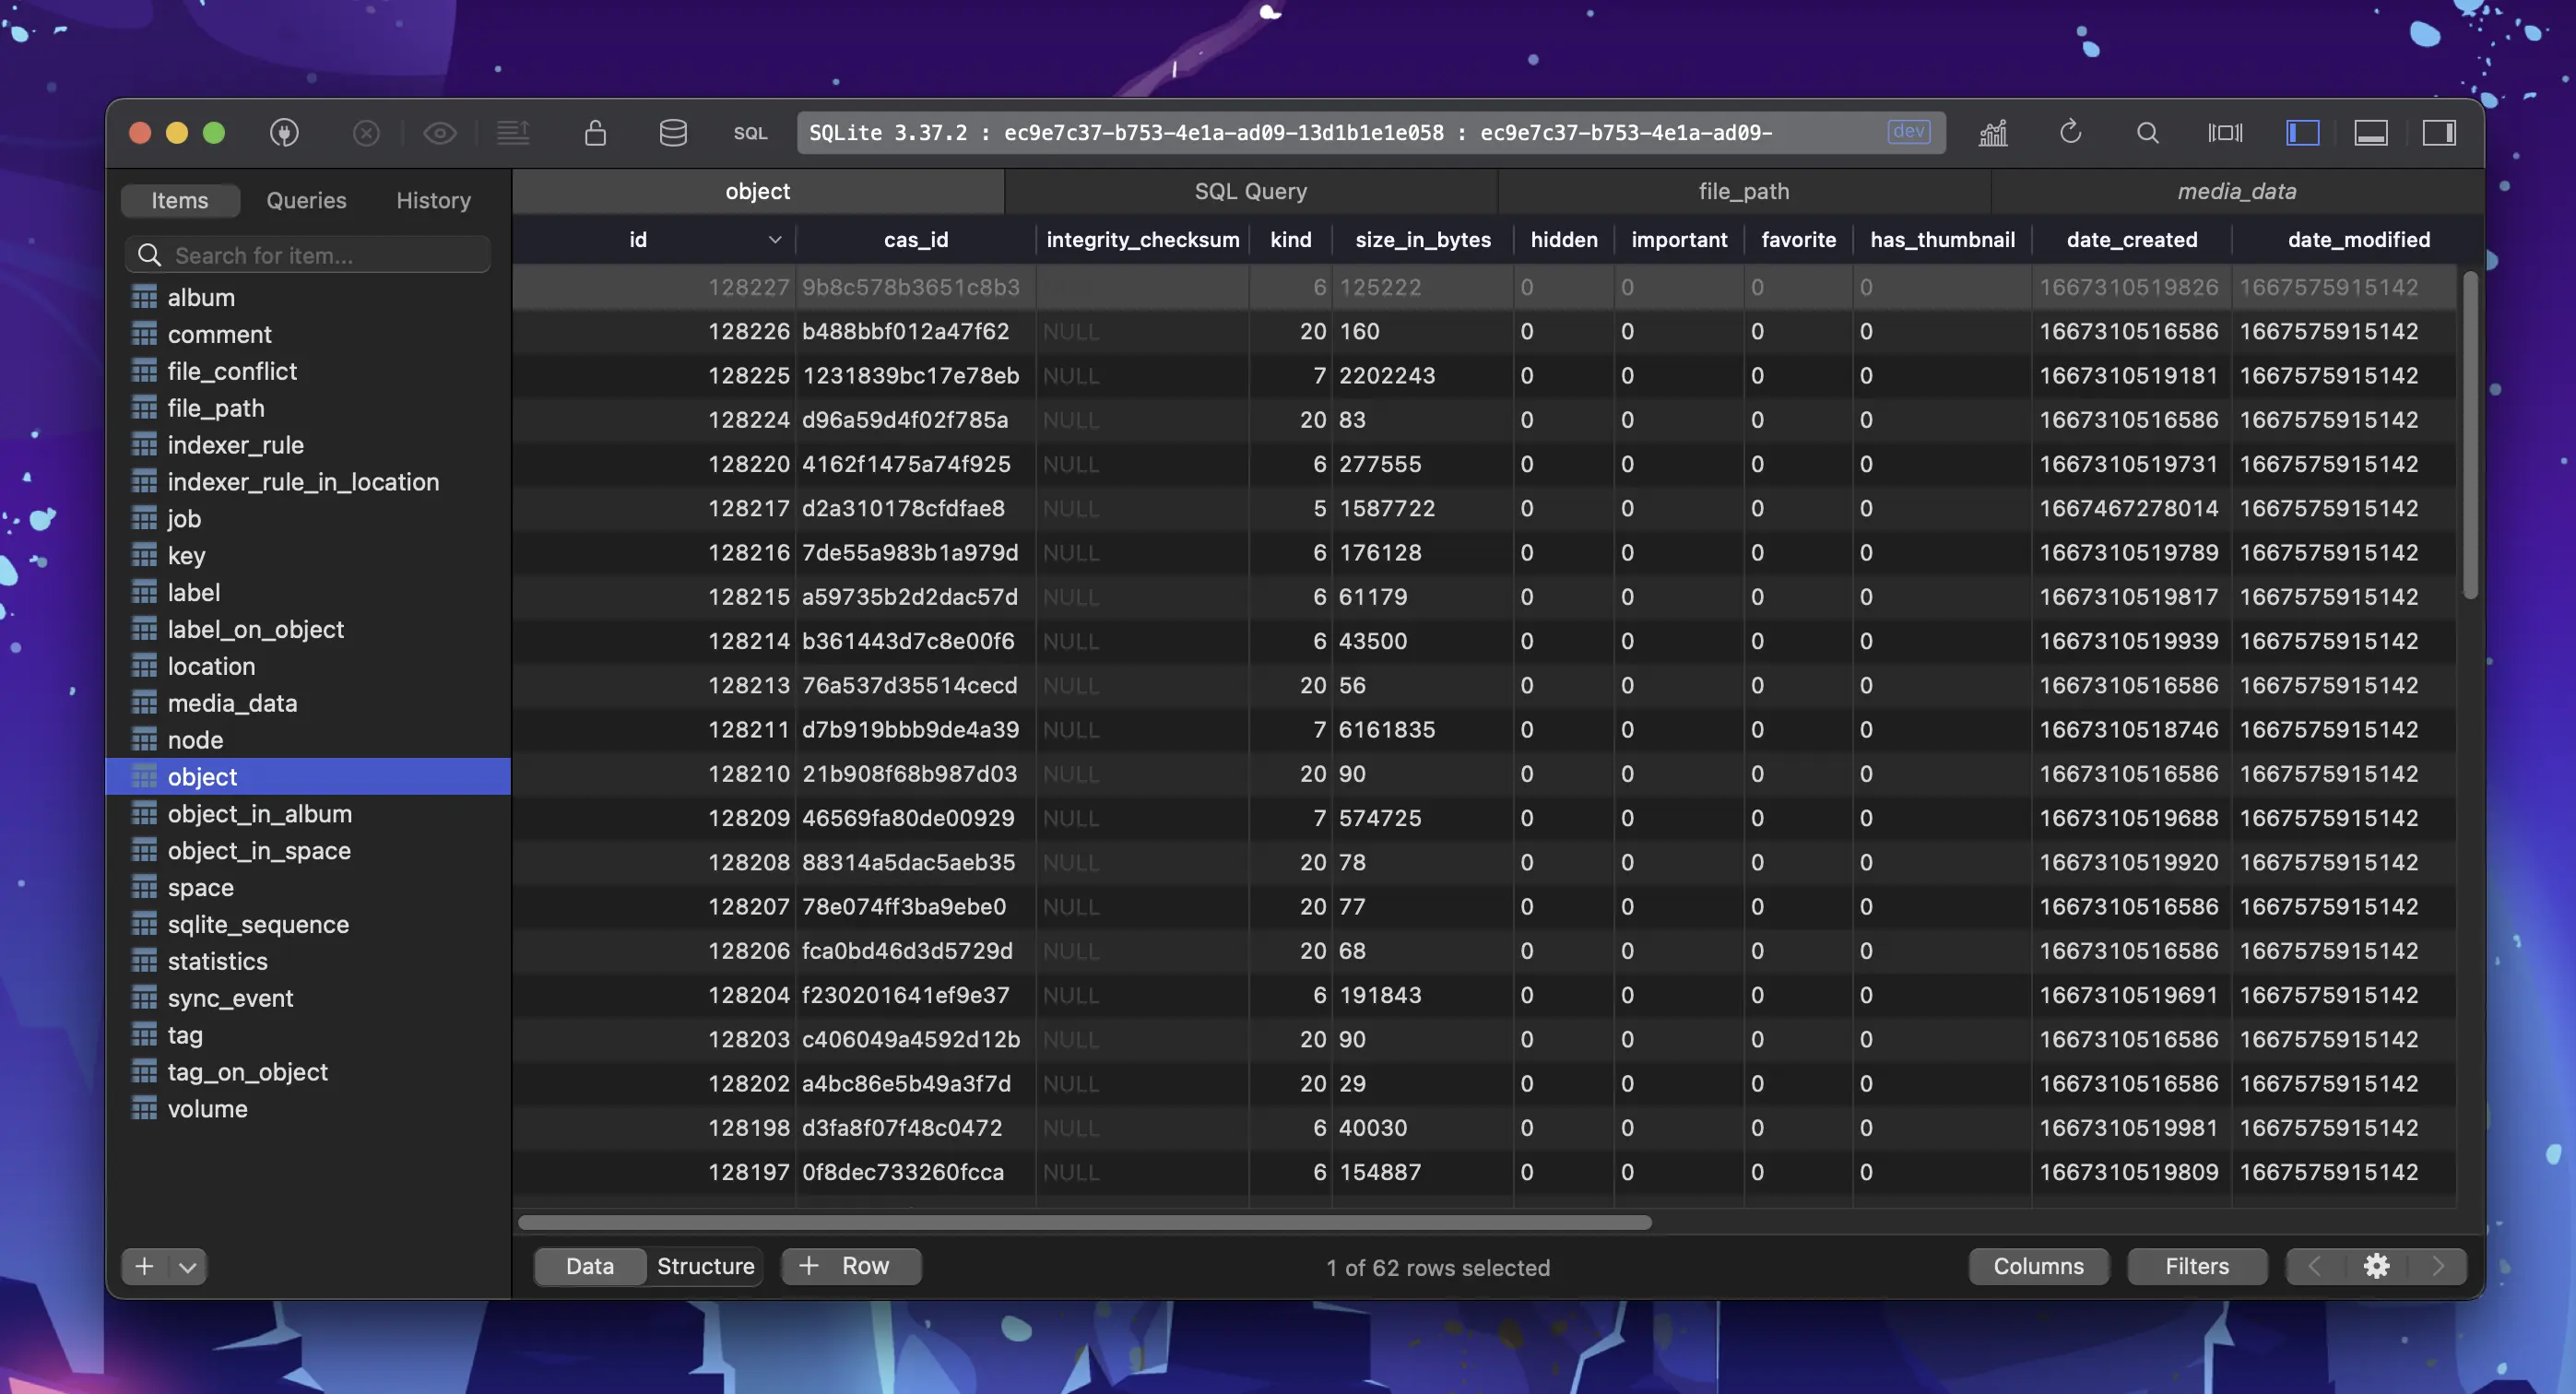2576x1394 pixels.
Task: Select media_data table from sidebar
Action: tap(231, 703)
